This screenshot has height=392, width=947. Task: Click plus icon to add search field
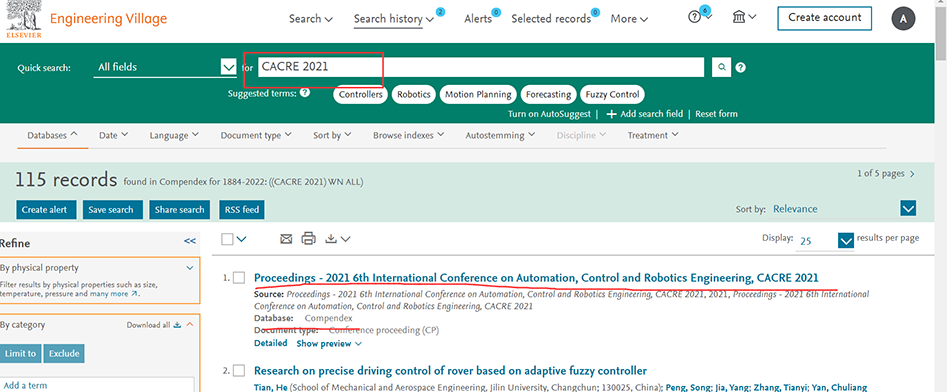(x=611, y=114)
